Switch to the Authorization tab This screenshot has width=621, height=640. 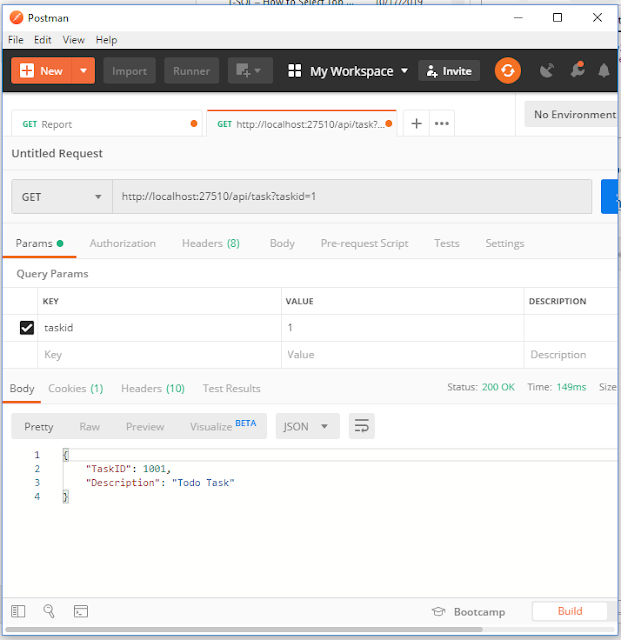[122, 243]
